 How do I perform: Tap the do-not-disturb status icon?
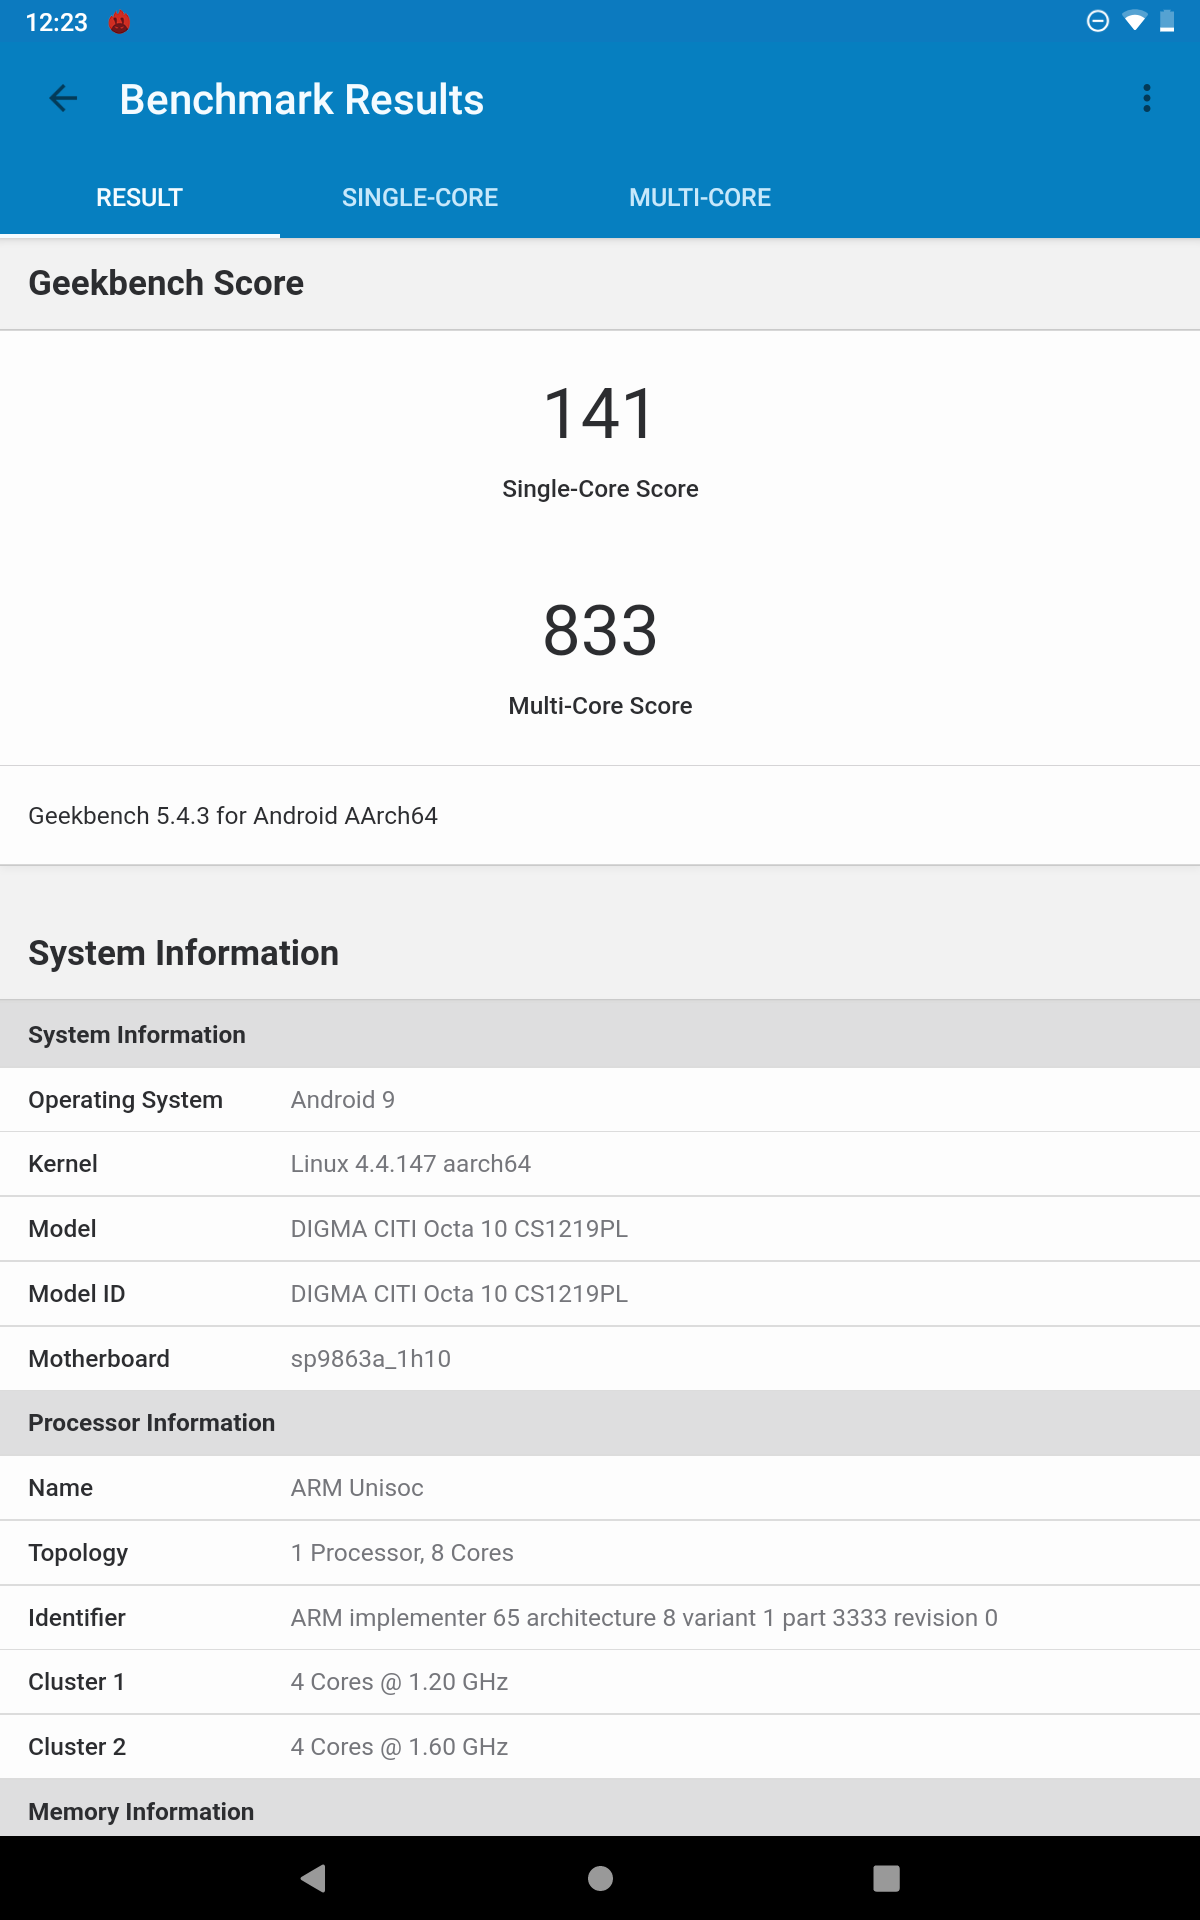point(1098,21)
